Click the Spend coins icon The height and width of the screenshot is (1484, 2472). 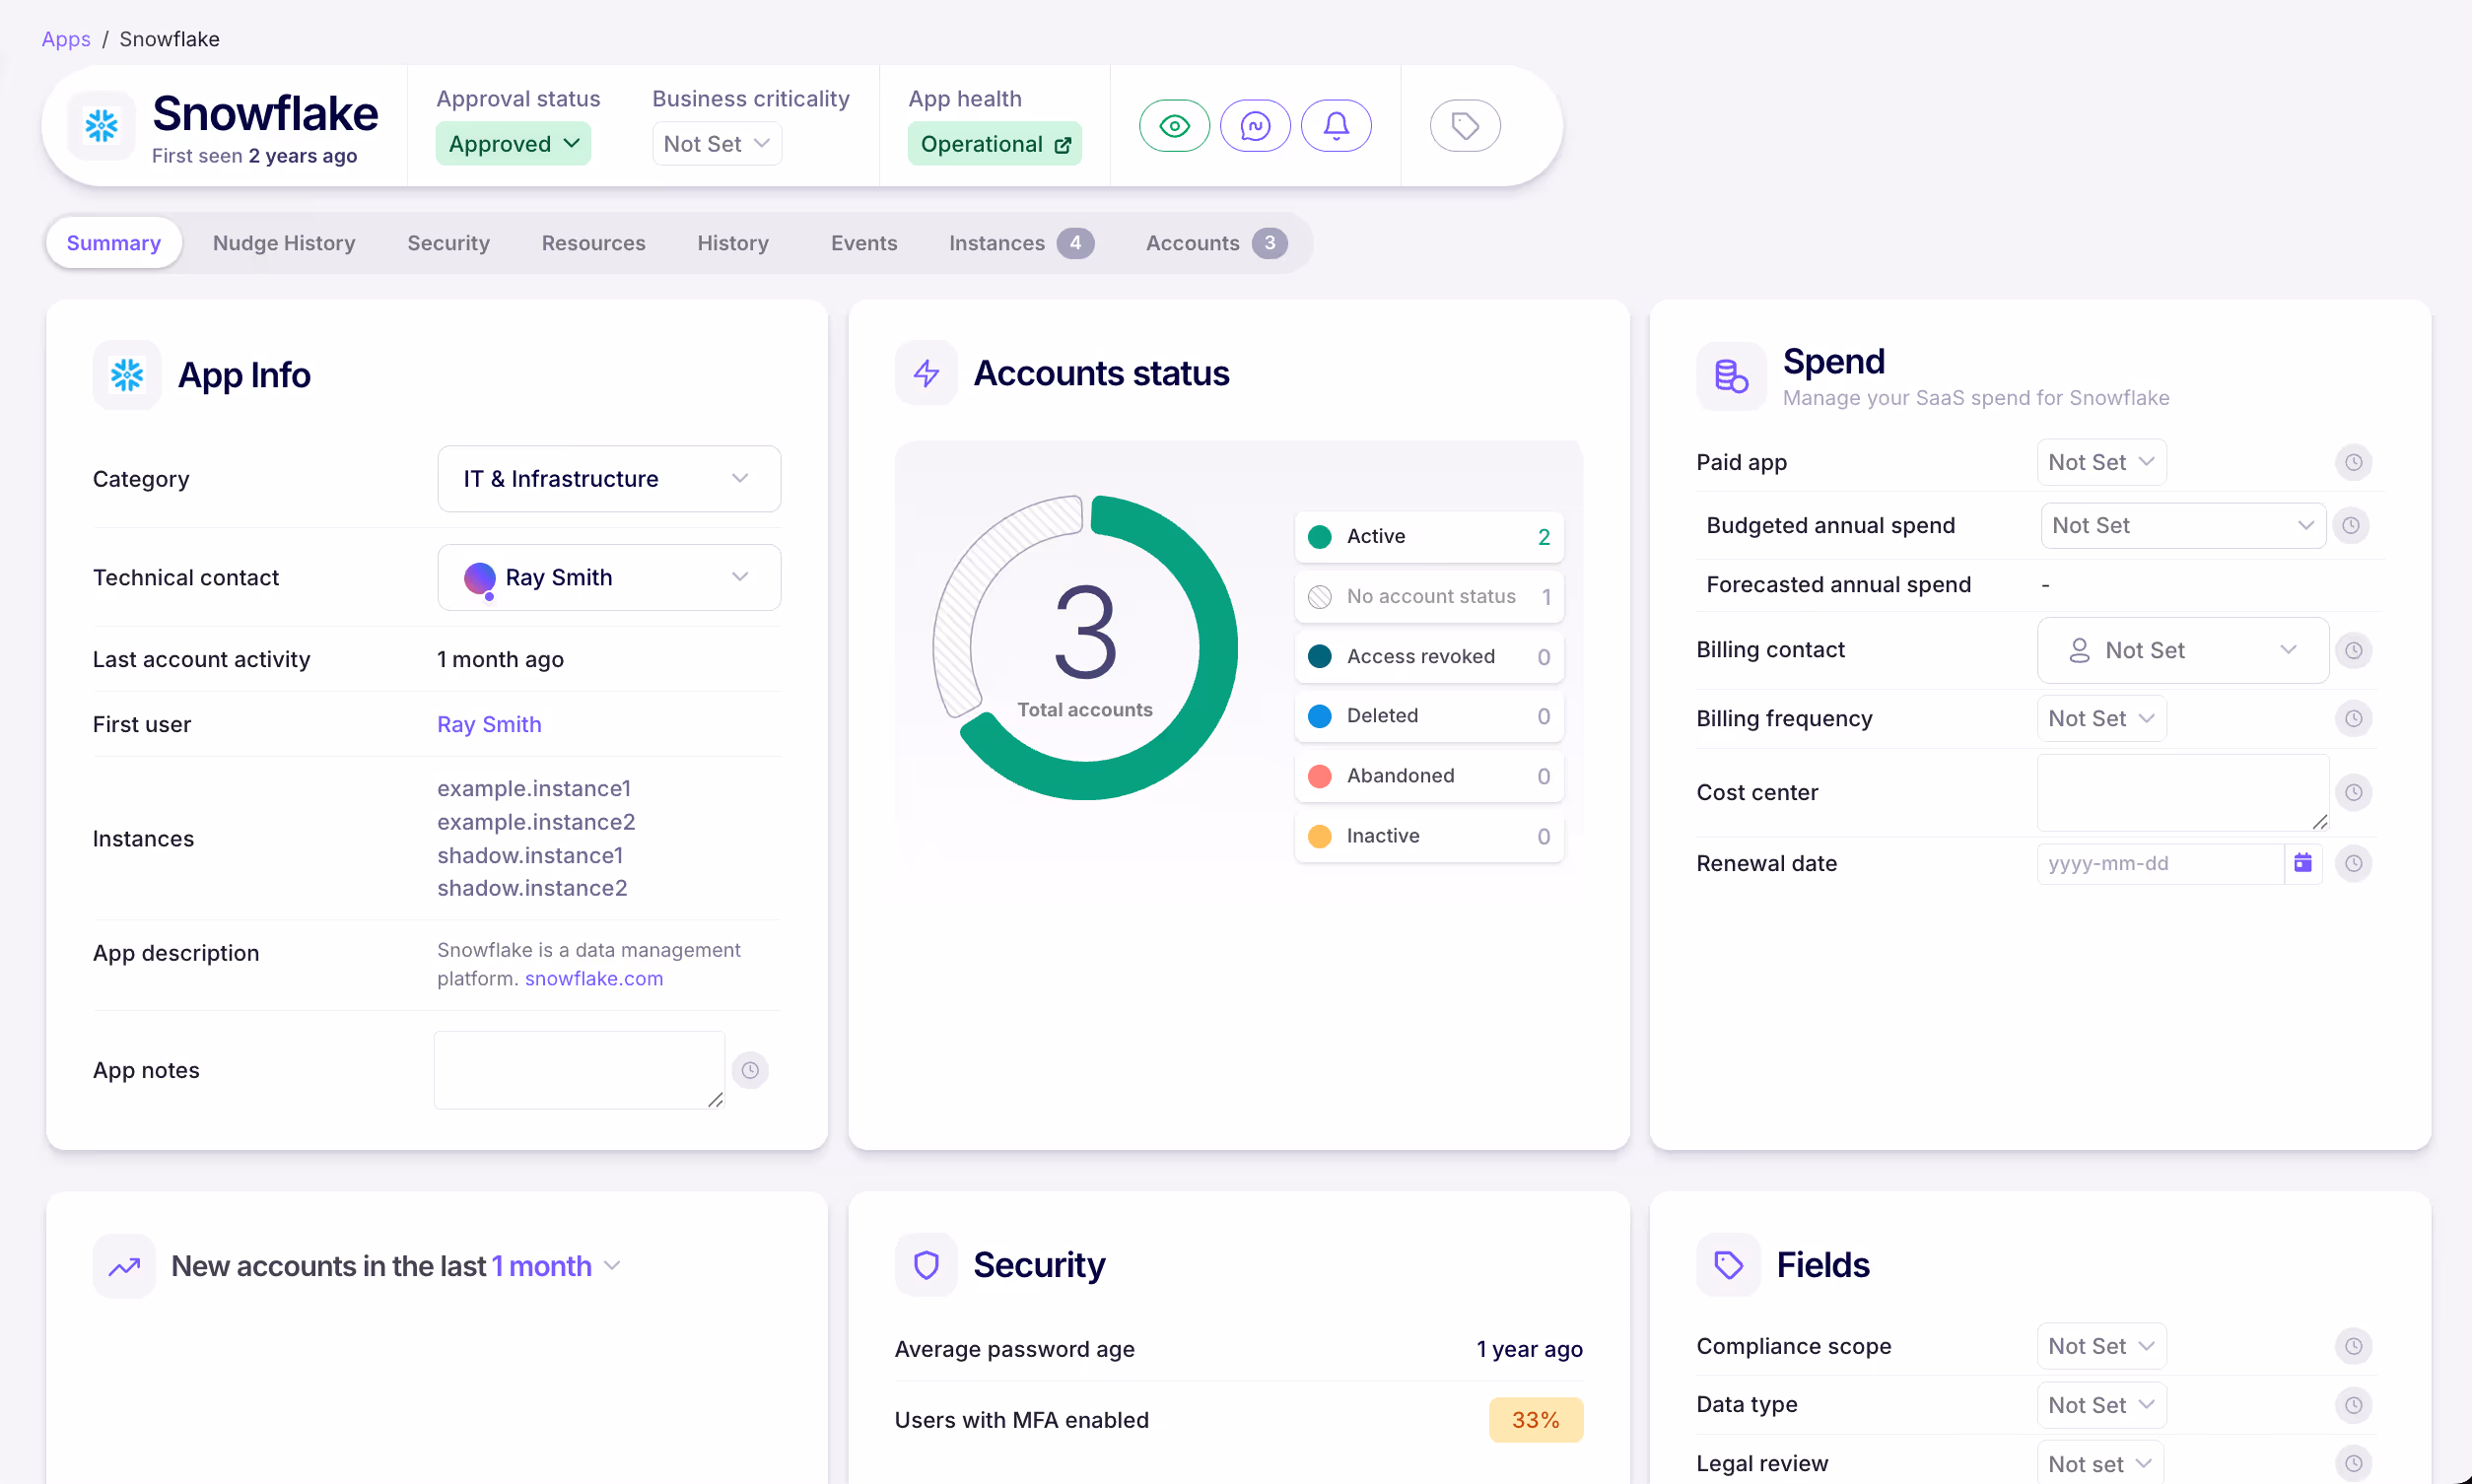tap(1730, 376)
